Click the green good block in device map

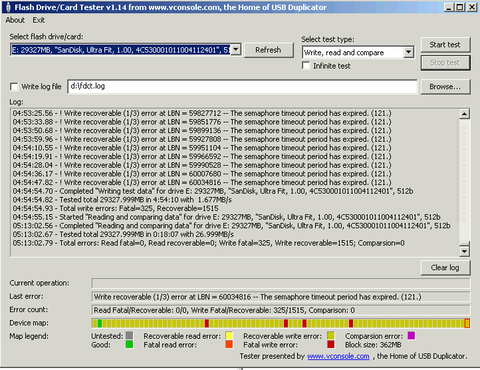(100, 323)
